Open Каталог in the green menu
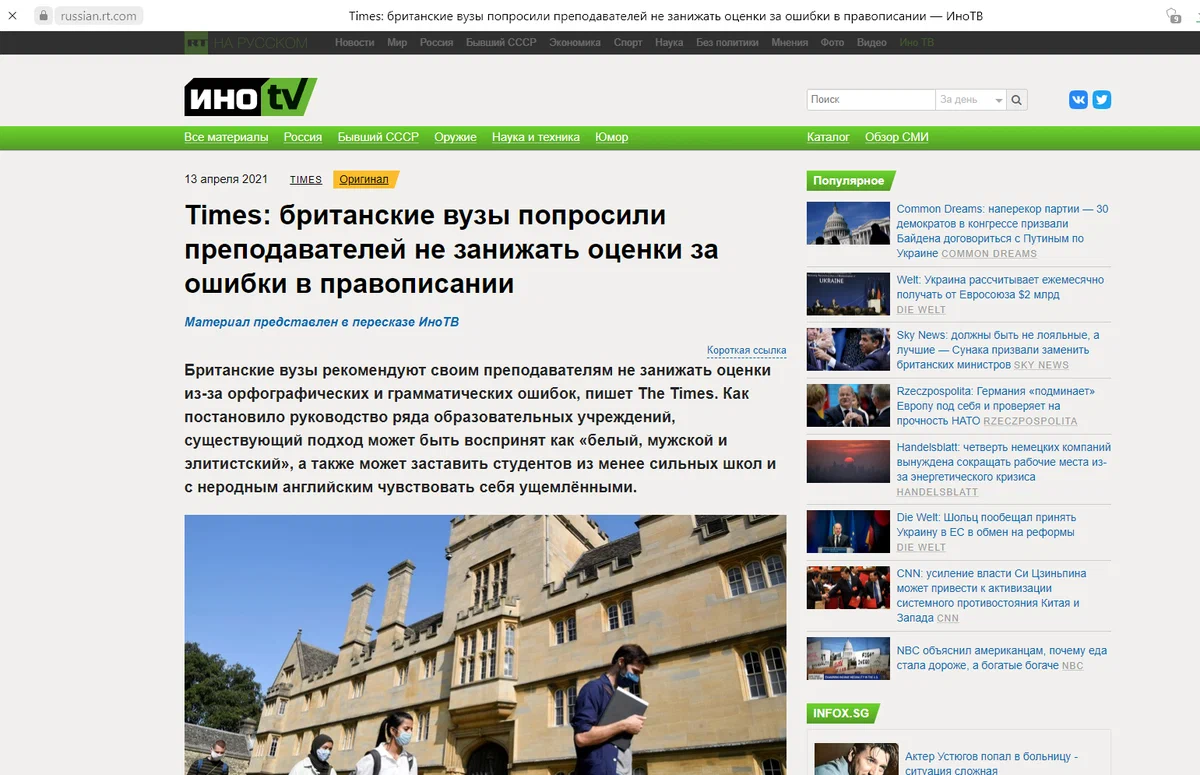This screenshot has height=775, width=1200. point(828,137)
